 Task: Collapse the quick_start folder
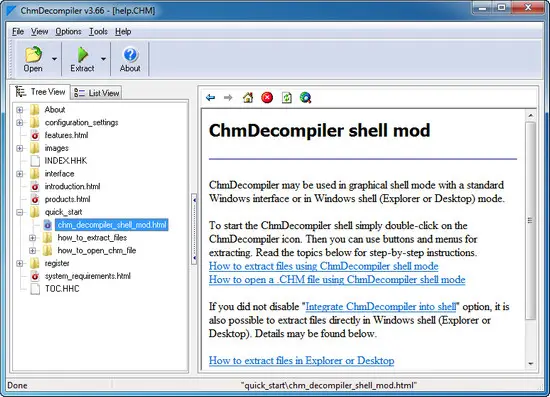[x=20, y=212]
